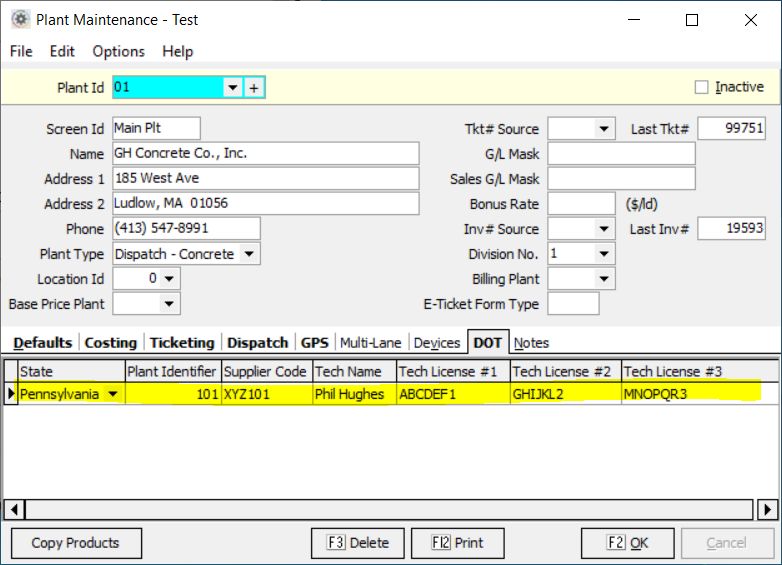Click the right arrow of horizontal scrollbar
This screenshot has width=782, height=565.
coord(768,510)
